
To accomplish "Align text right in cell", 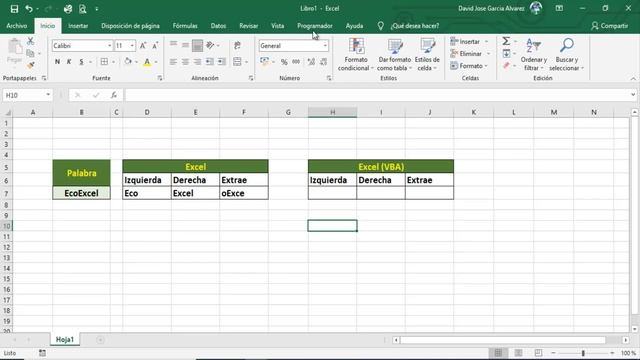I will (x=197, y=62).
